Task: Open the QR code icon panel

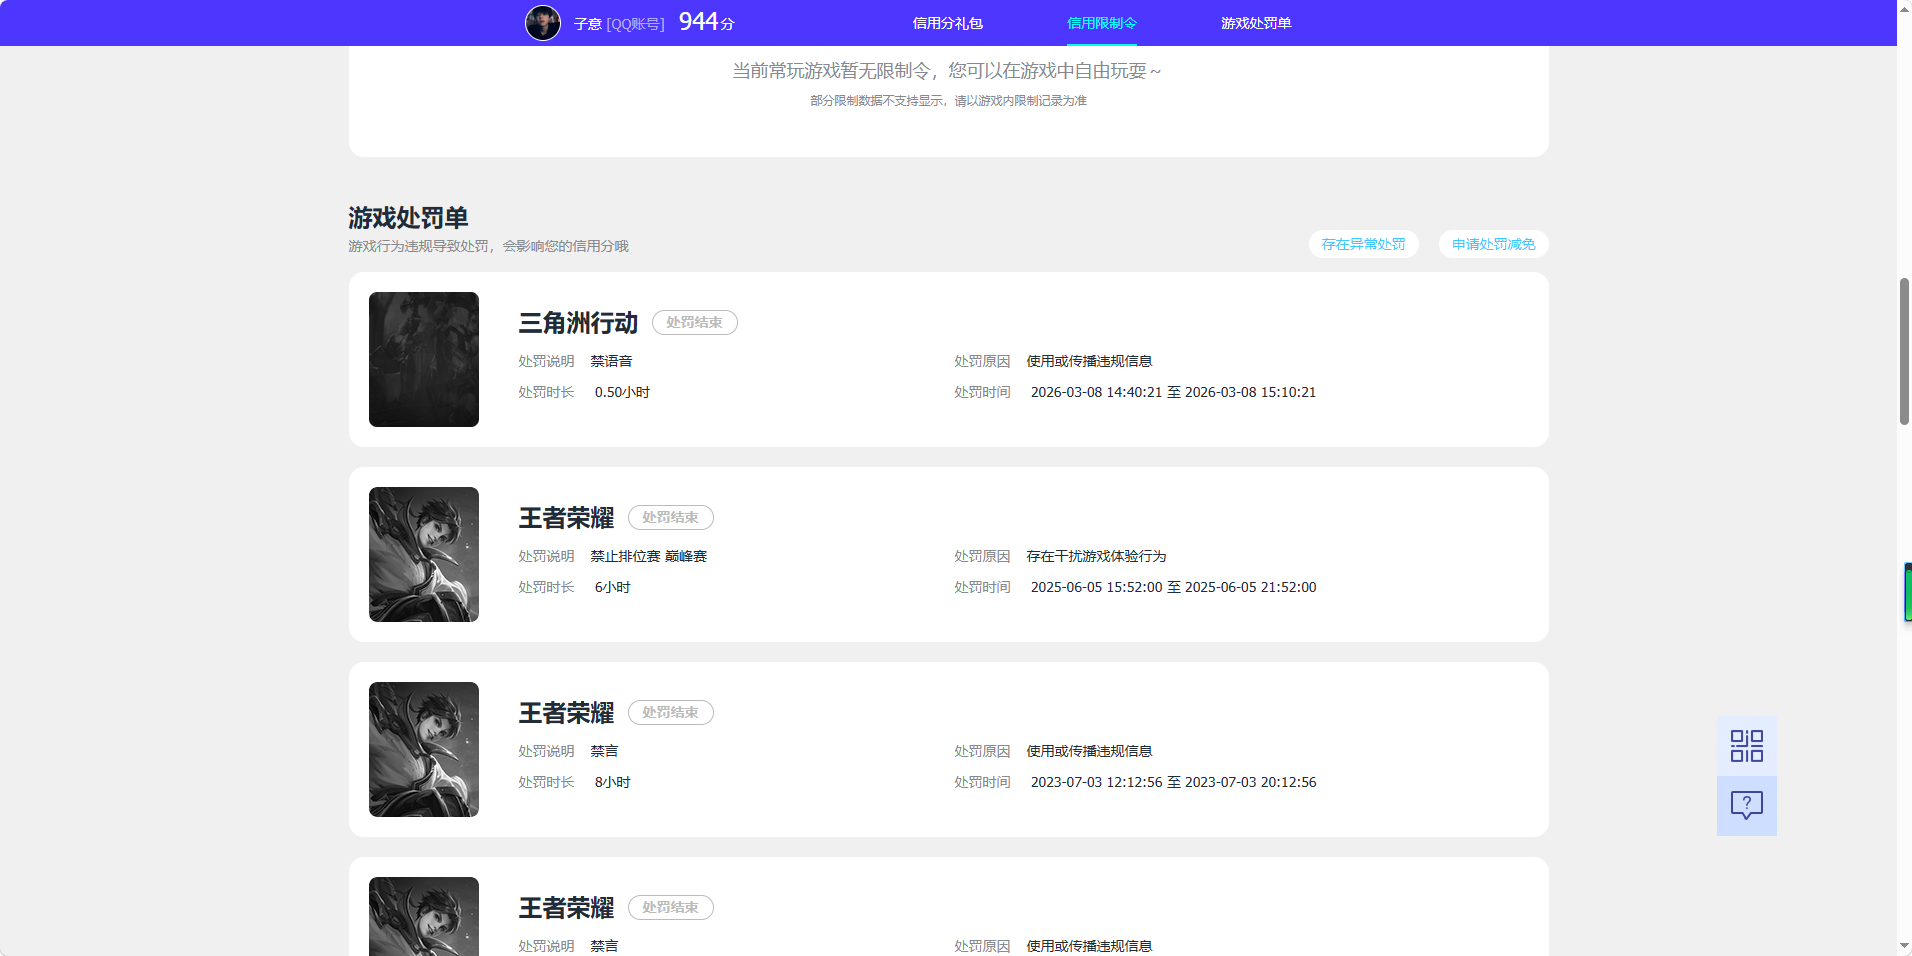Action: 1746,746
